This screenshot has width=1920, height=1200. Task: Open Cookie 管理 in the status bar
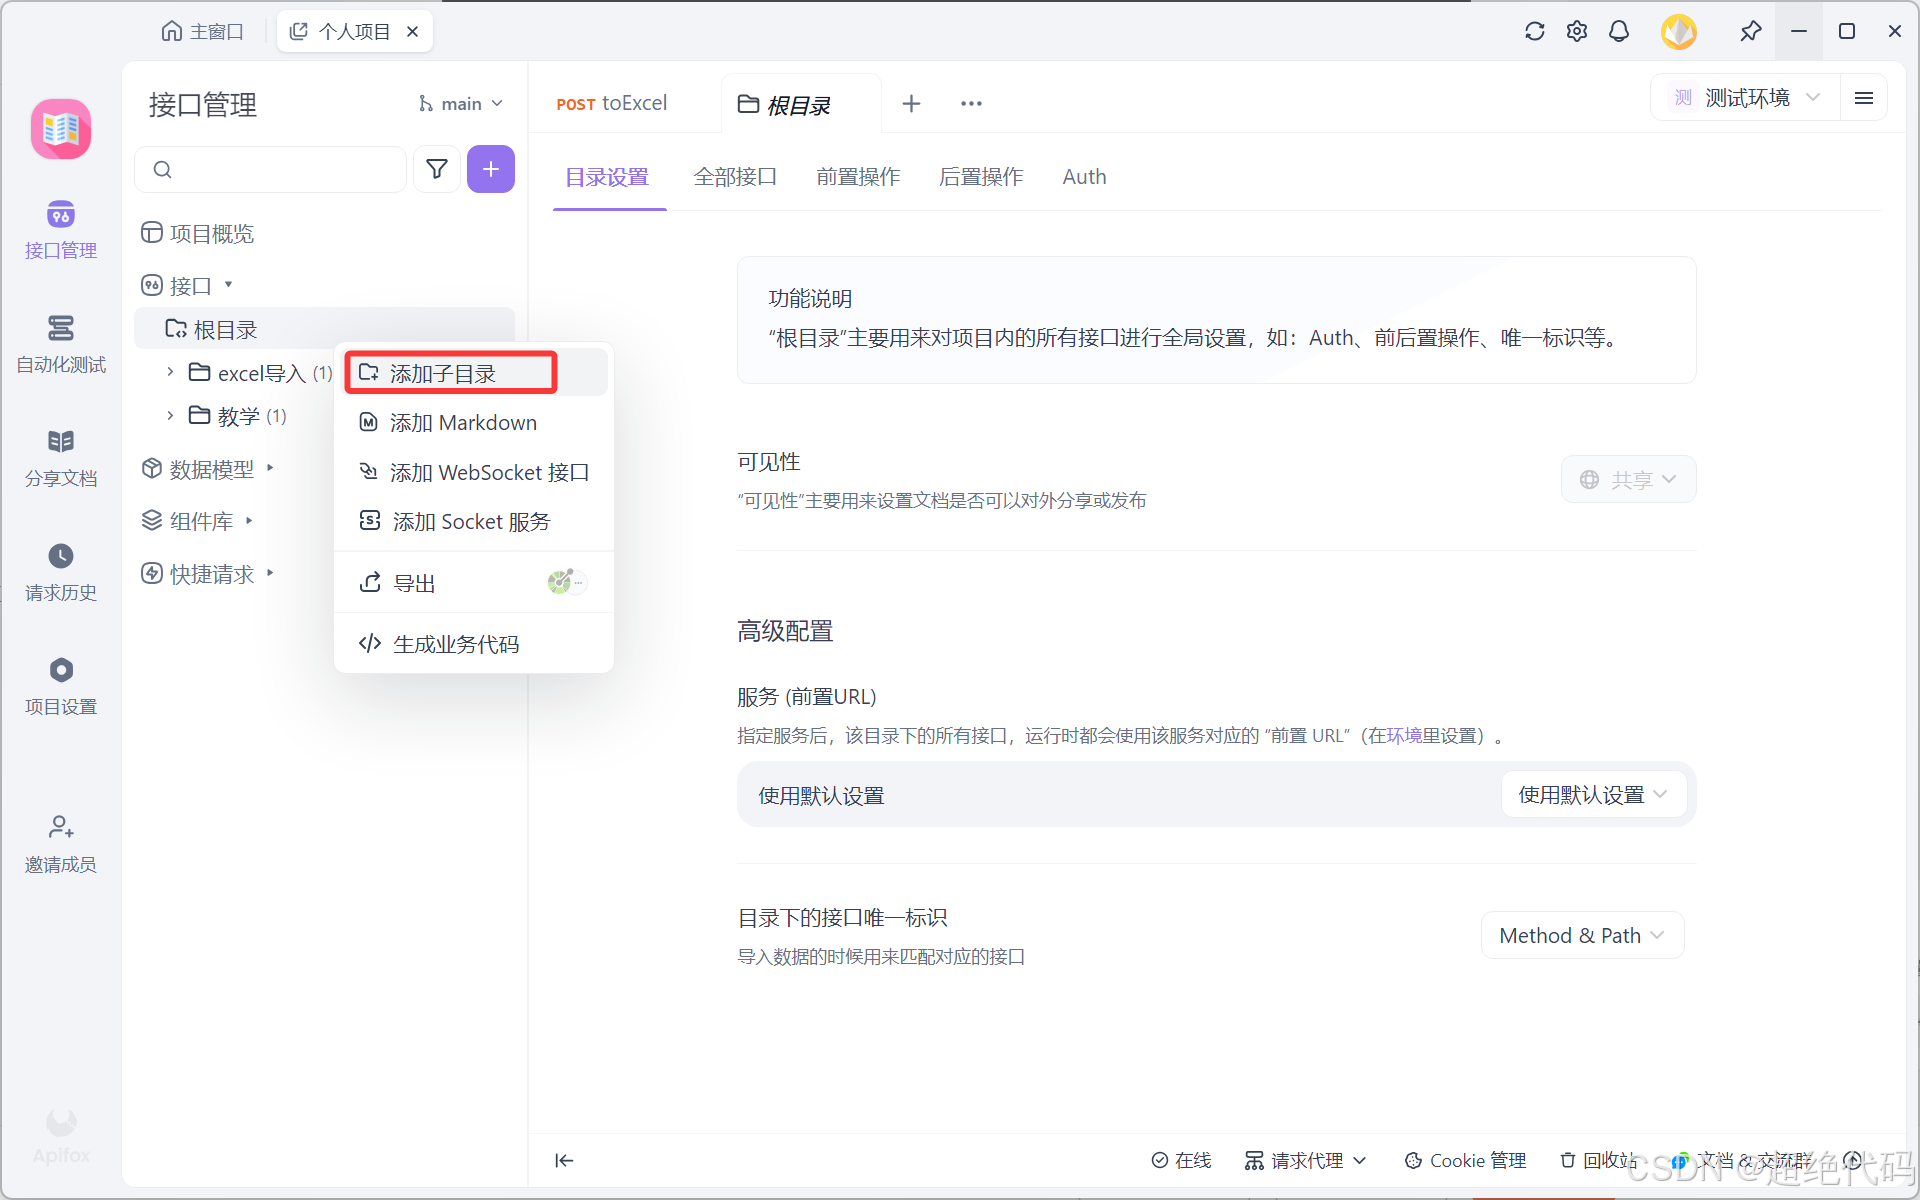(x=1466, y=1160)
